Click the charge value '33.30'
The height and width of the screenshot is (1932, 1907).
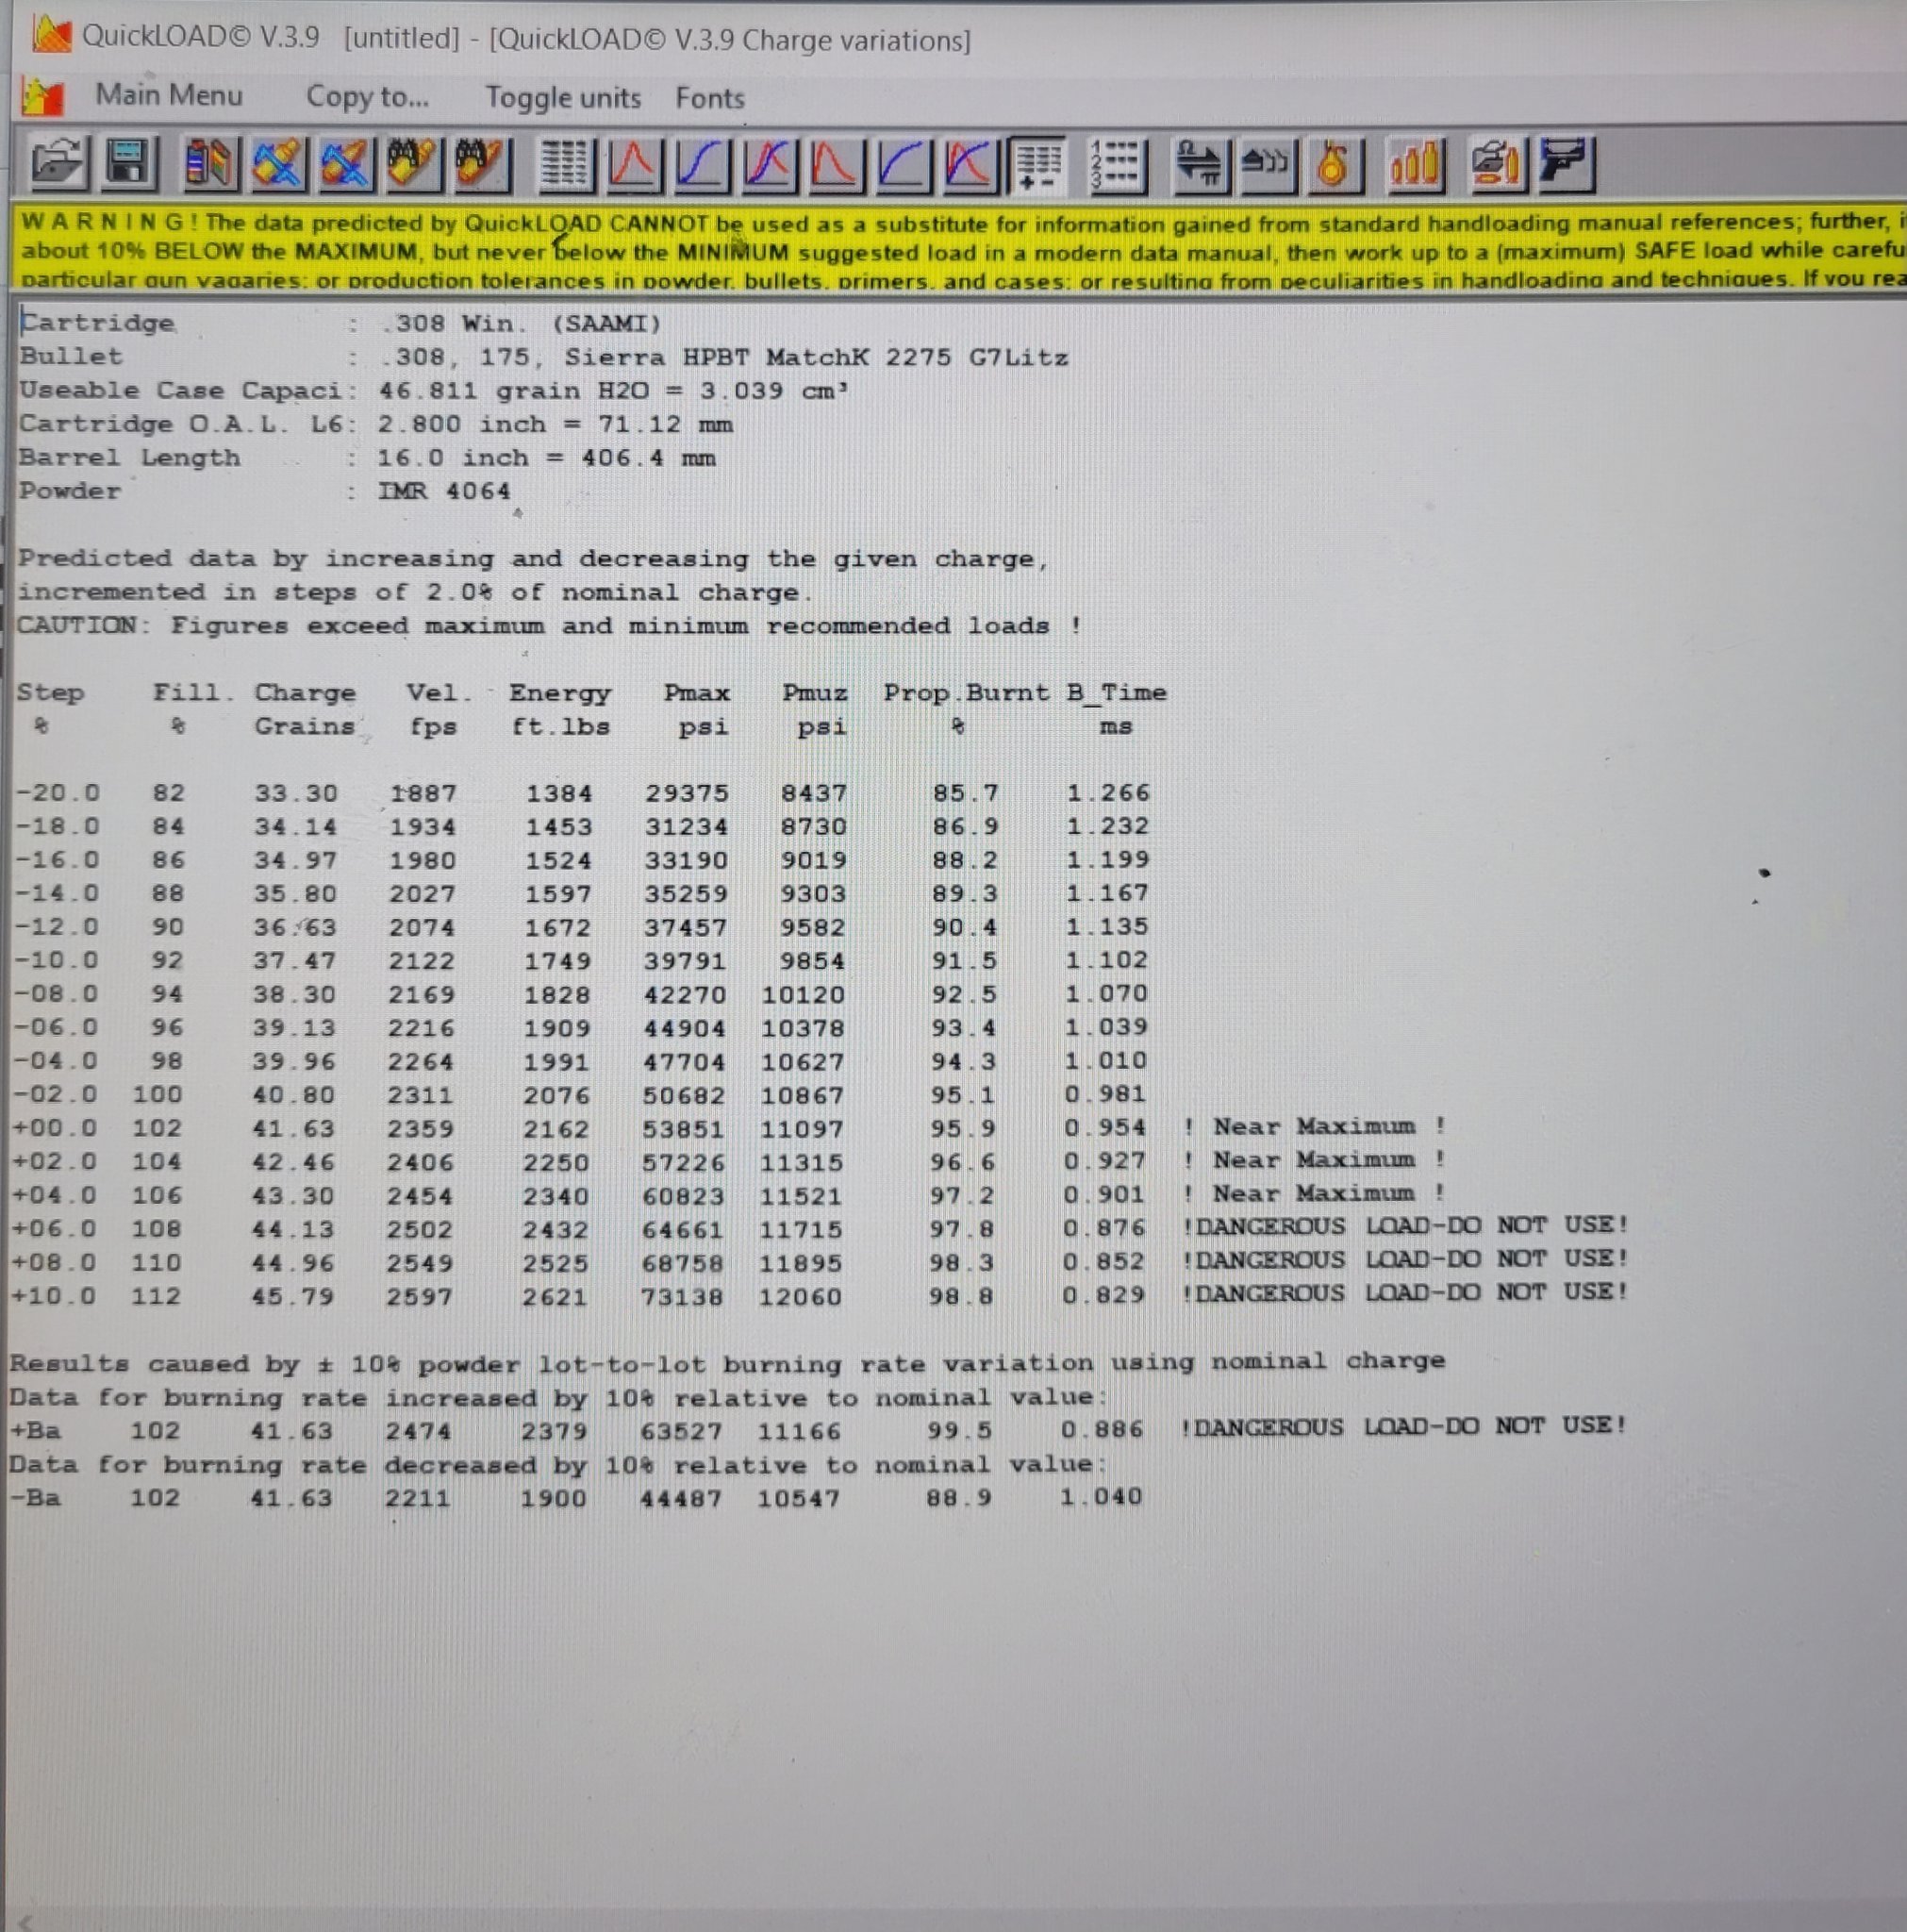pos(296,793)
